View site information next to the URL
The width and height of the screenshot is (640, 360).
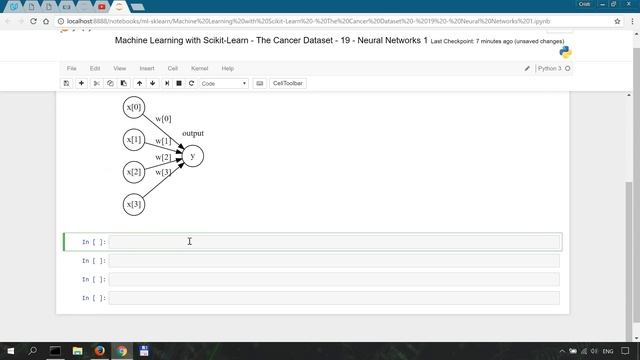(x=61, y=21)
